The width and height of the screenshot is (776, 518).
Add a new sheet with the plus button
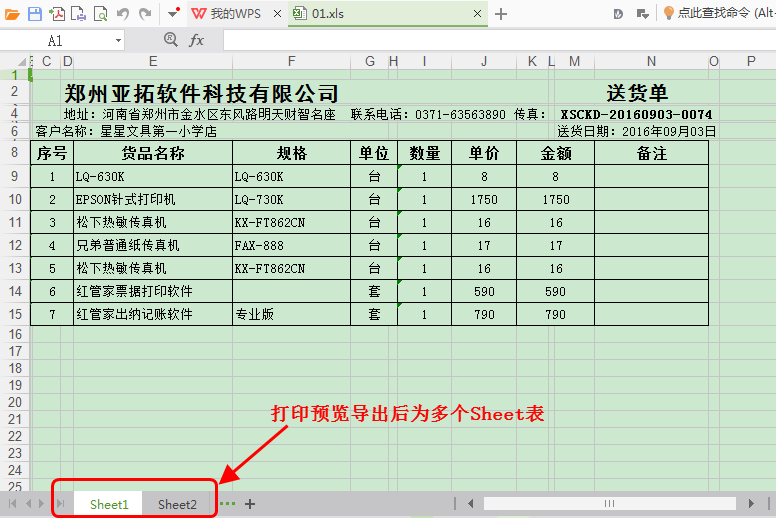[x=250, y=504]
